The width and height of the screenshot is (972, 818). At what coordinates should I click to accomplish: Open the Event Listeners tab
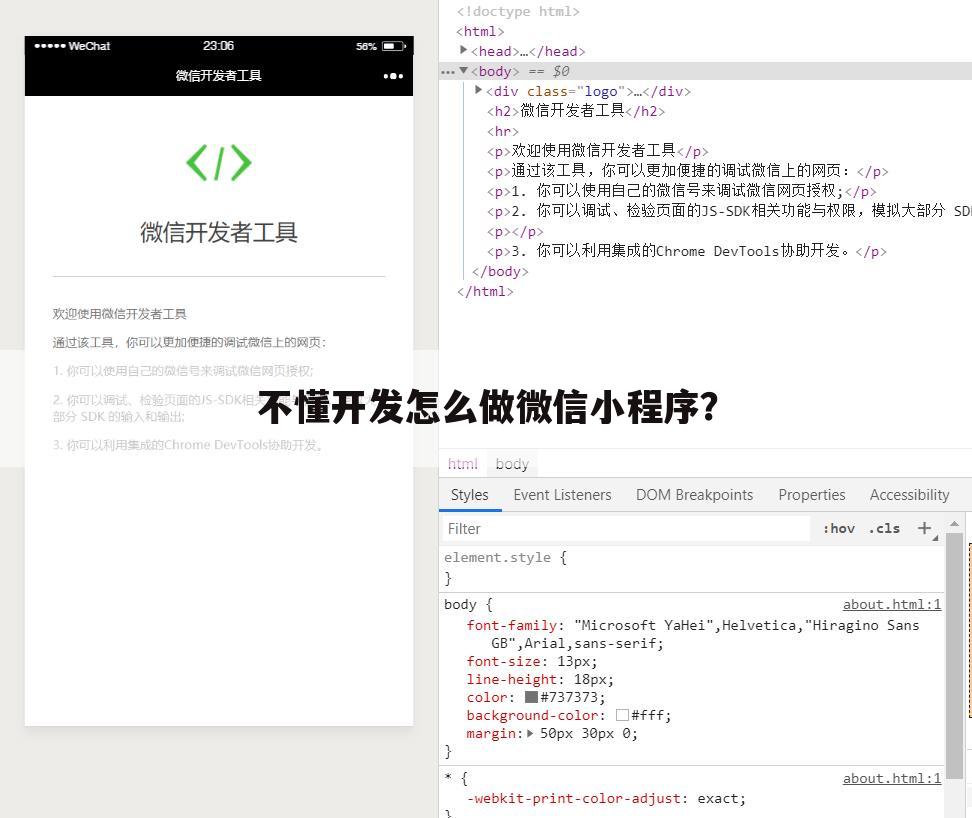tap(562, 495)
